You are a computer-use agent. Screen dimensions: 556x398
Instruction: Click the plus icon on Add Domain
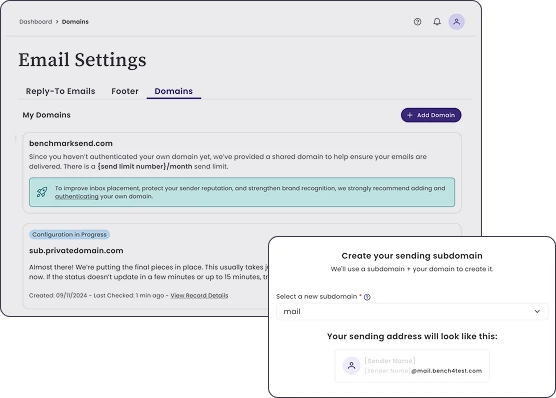pyautogui.click(x=410, y=115)
